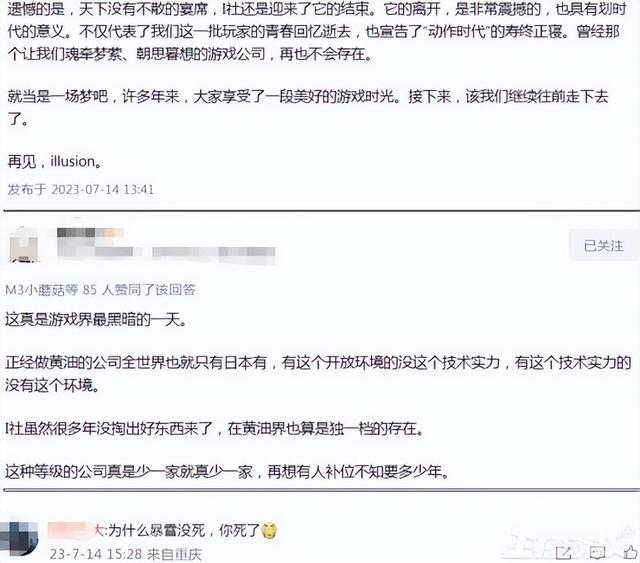Click the blurred author bio line

pos(166,252)
